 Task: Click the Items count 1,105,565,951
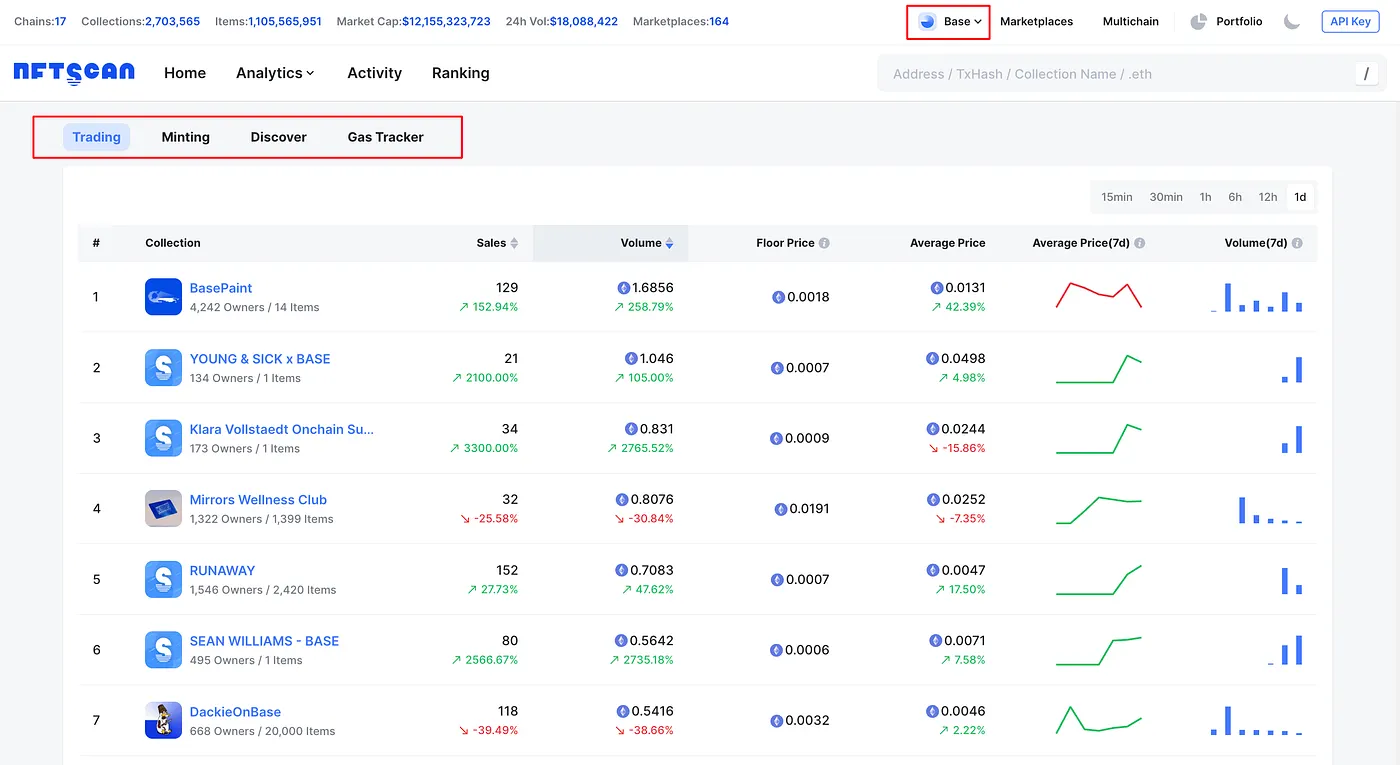pyautogui.click(x=285, y=21)
